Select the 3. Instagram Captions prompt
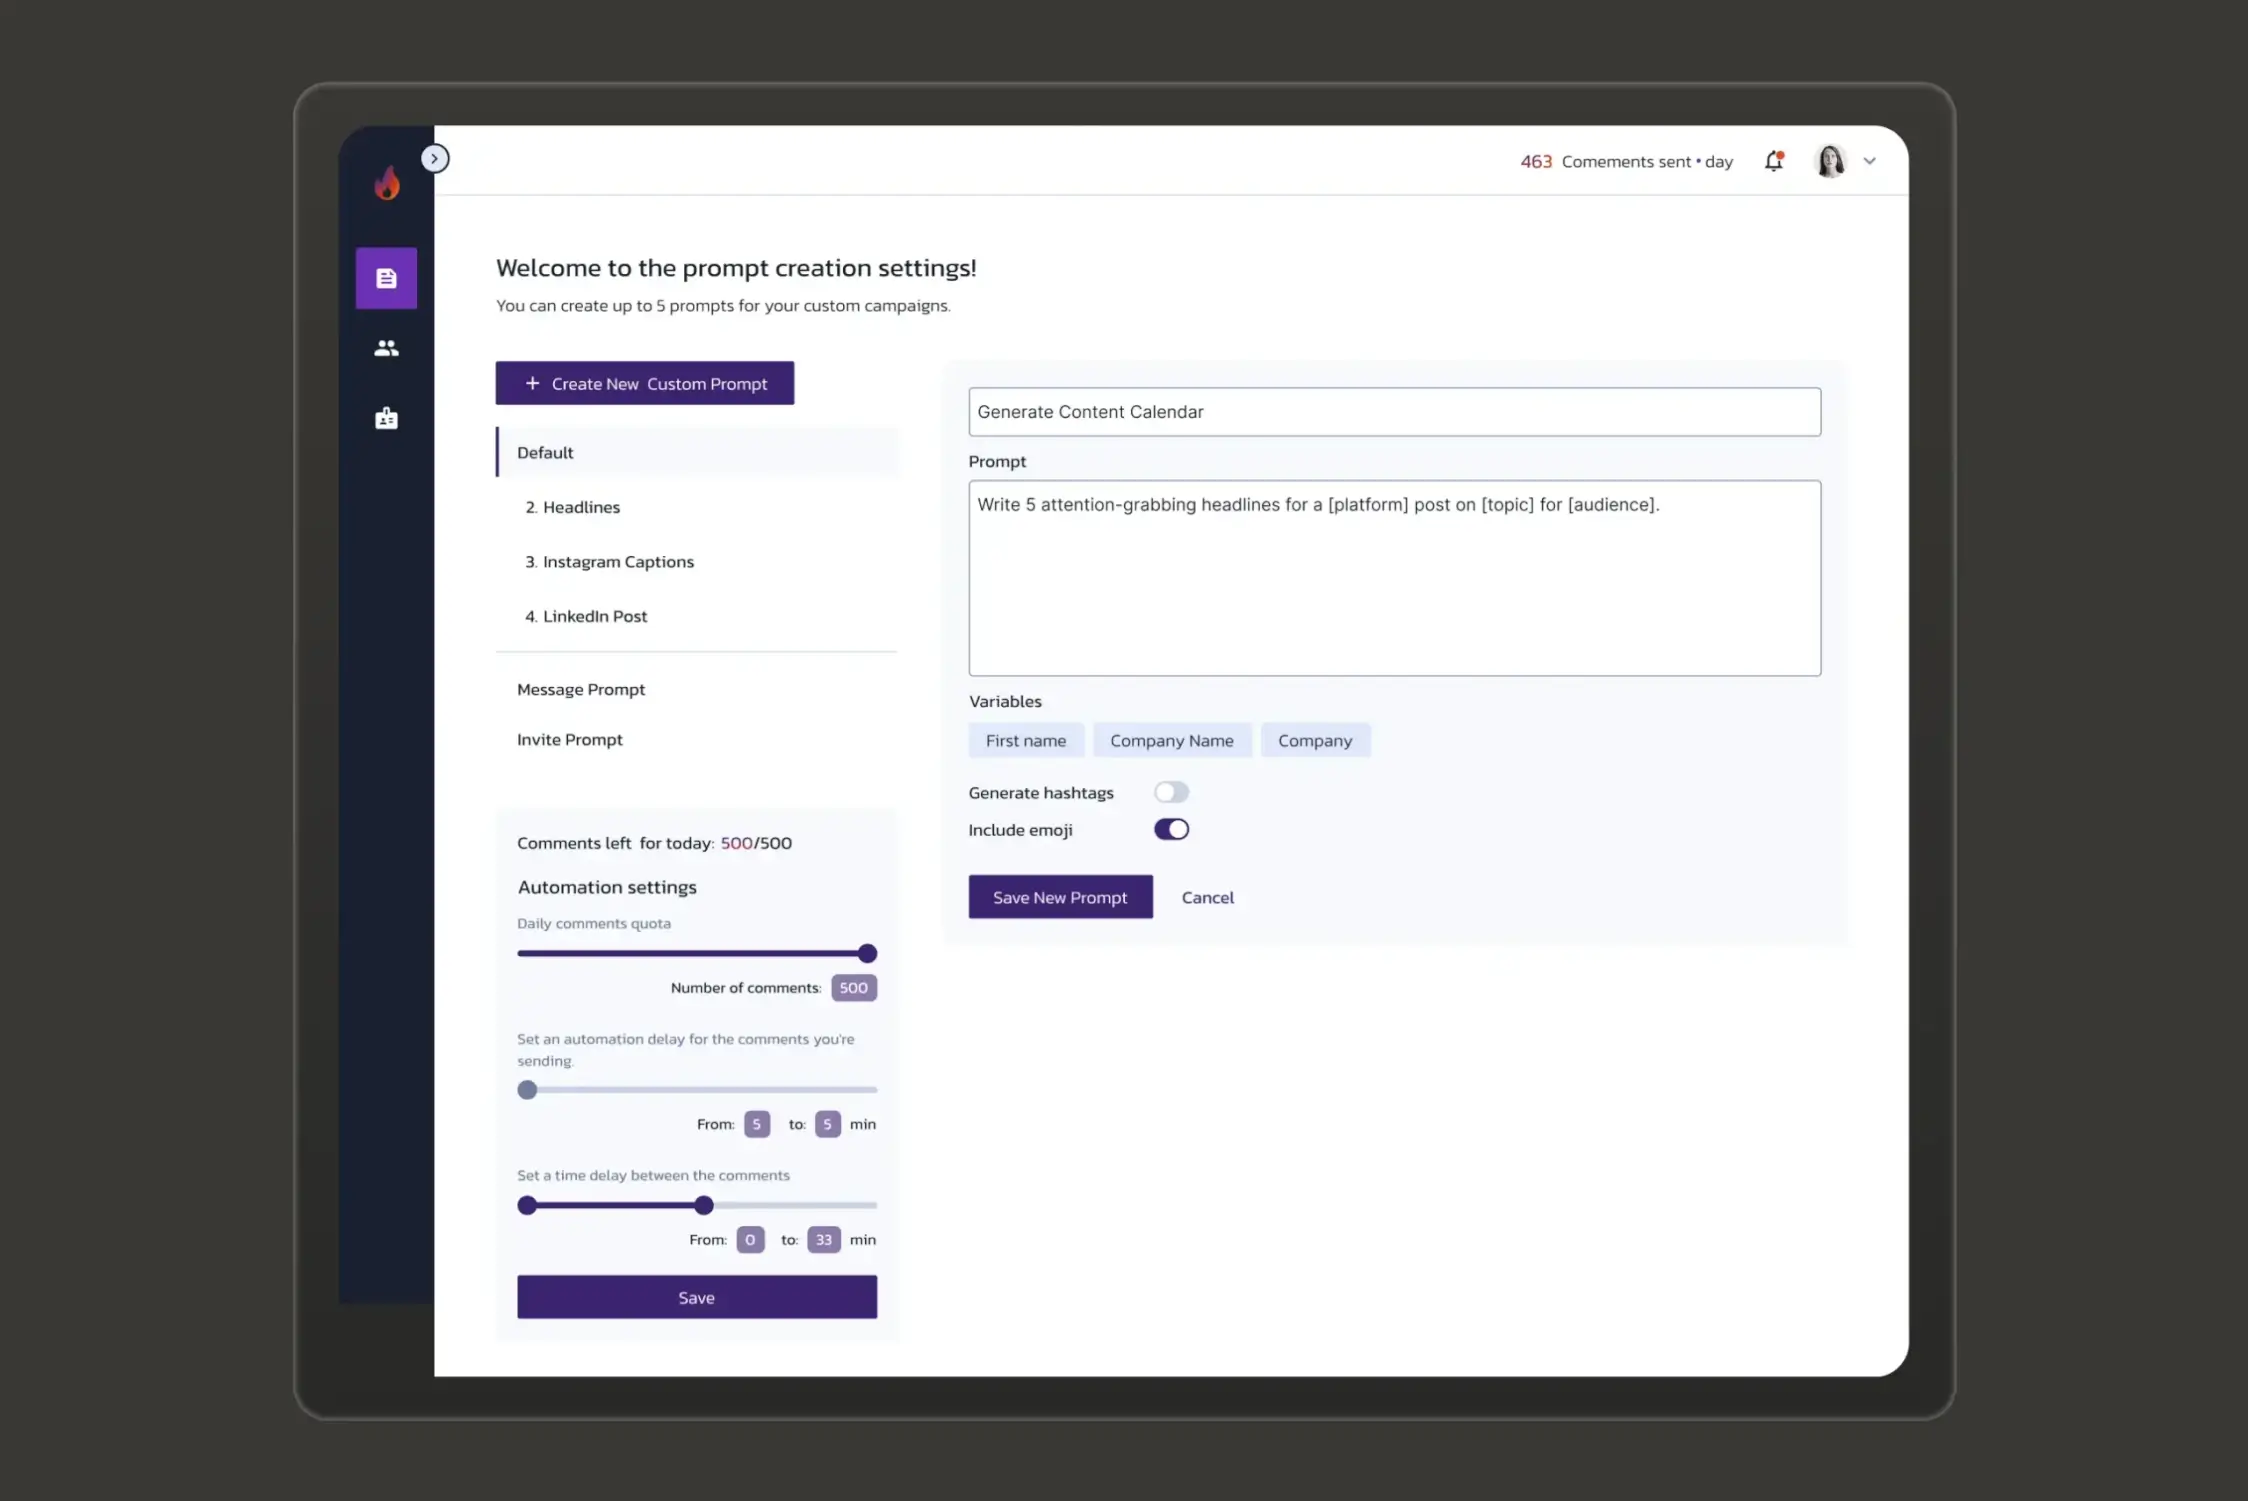2248x1501 pixels. [610, 562]
